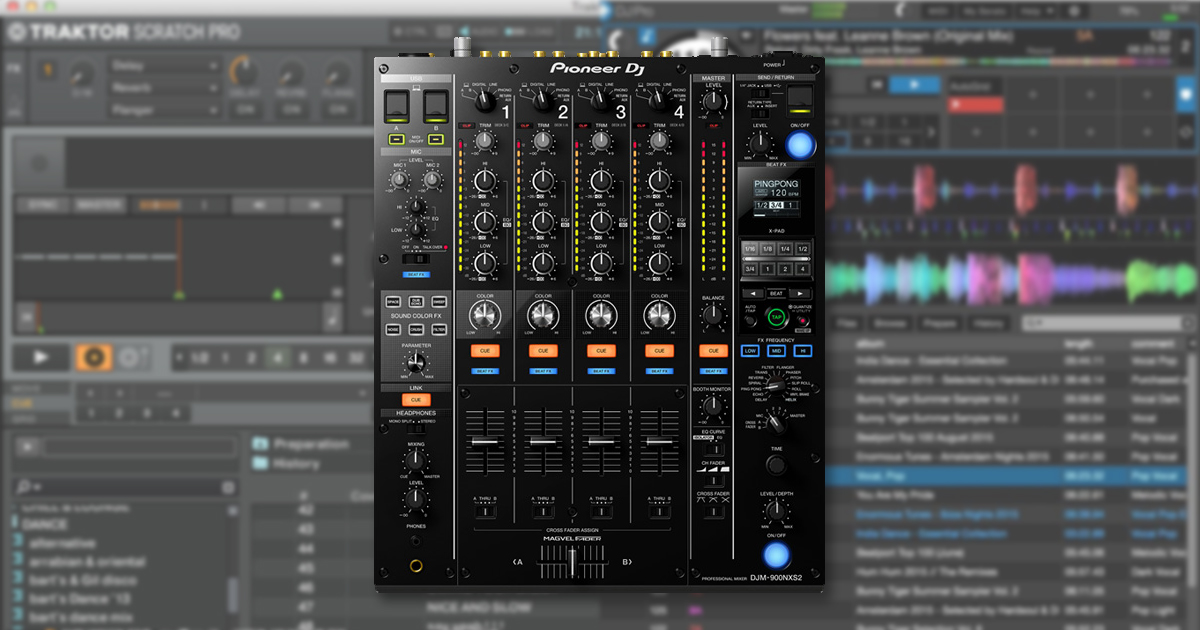The image size is (1200, 630).
Task: Click the LEVEL/DEPTH knob
Action: coord(776,513)
